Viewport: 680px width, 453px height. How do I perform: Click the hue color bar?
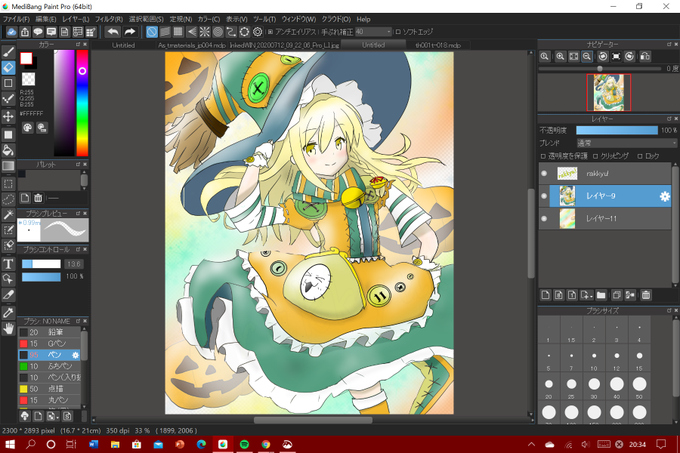coord(82,103)
